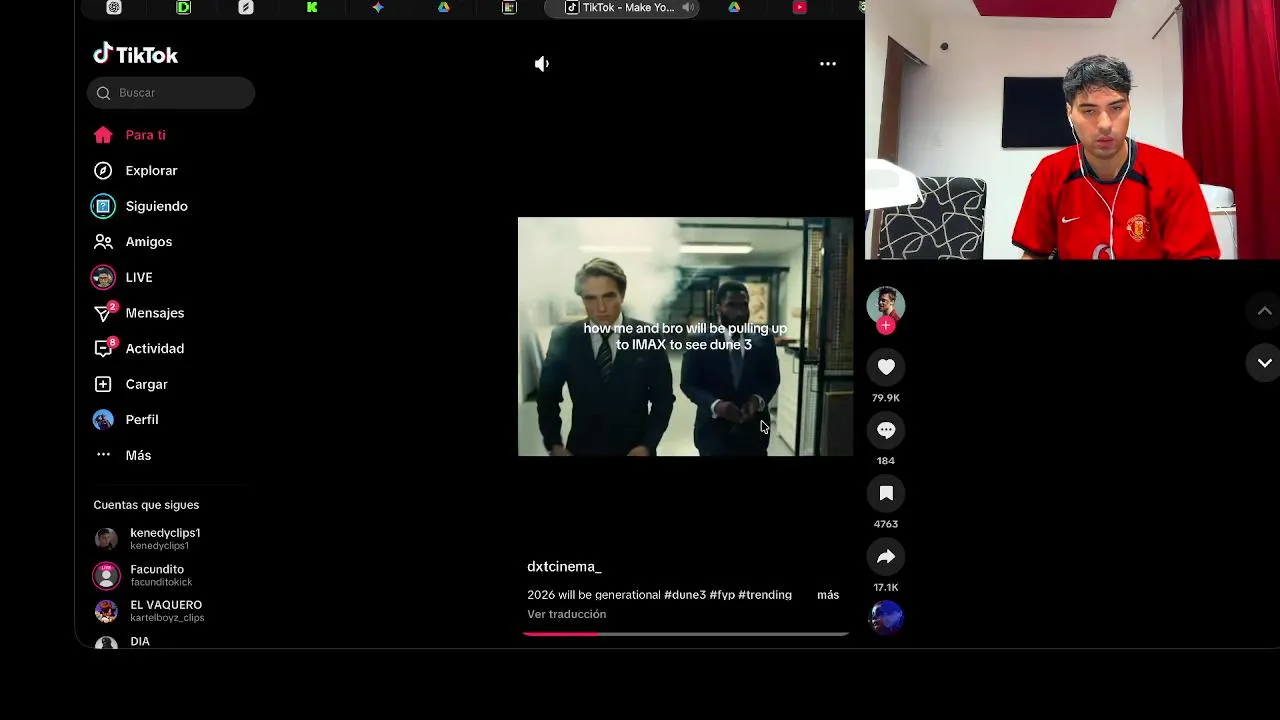Click the 'Cuentas que sigues' heading

(x=146, y=505)
